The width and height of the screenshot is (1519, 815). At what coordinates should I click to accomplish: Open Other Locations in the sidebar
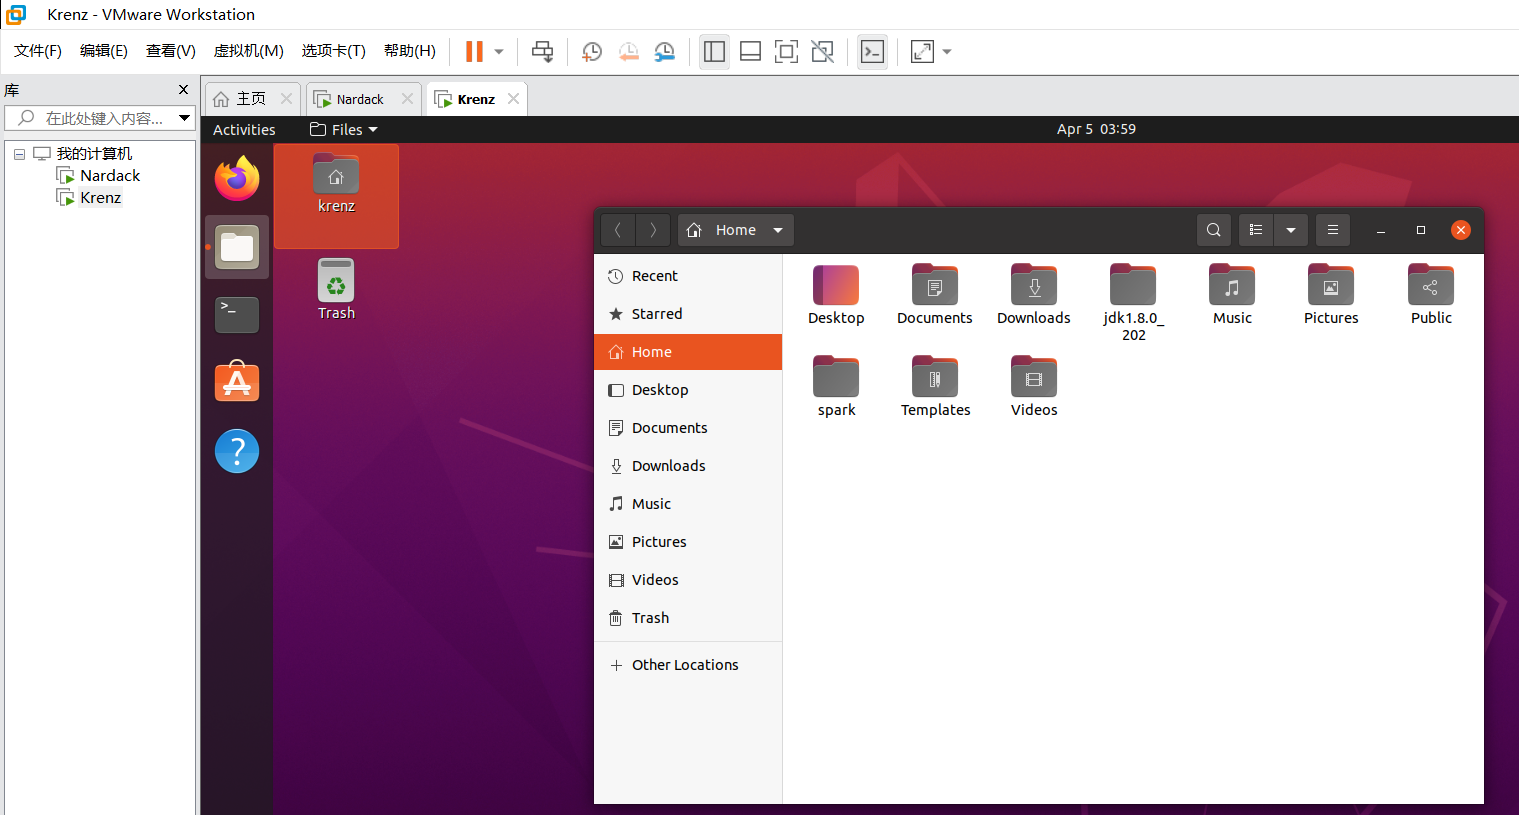pos(688,665)
